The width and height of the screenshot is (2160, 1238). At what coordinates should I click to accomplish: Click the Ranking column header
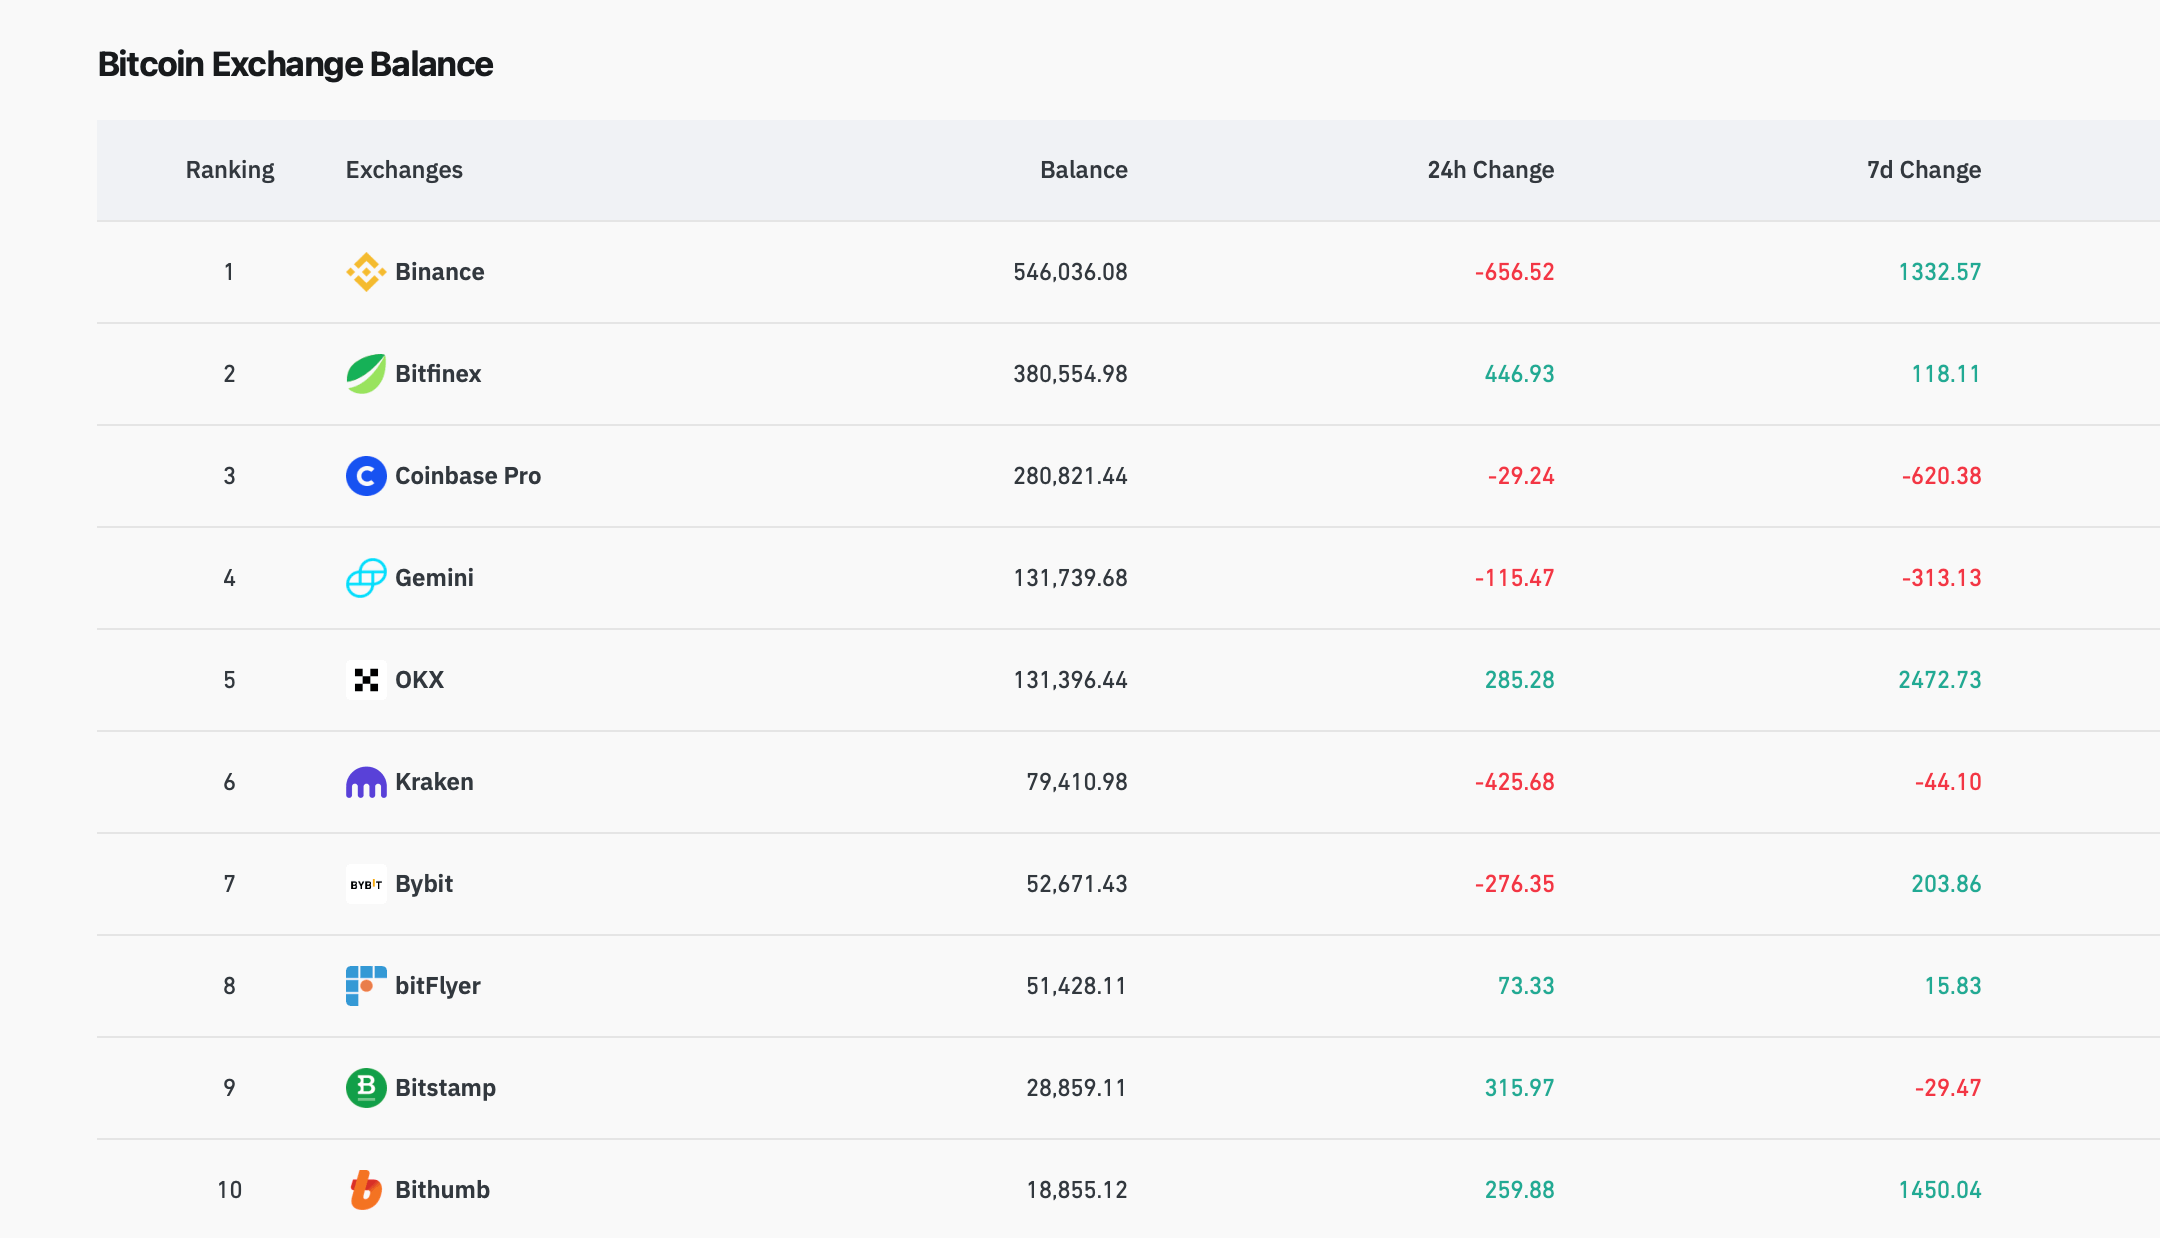(230, 170)
